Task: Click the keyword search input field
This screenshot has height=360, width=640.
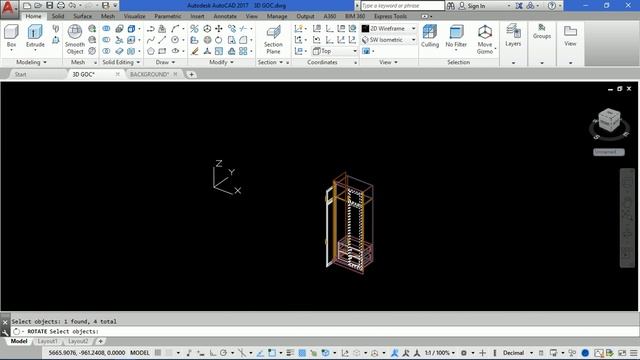Action: click(402, 5)
